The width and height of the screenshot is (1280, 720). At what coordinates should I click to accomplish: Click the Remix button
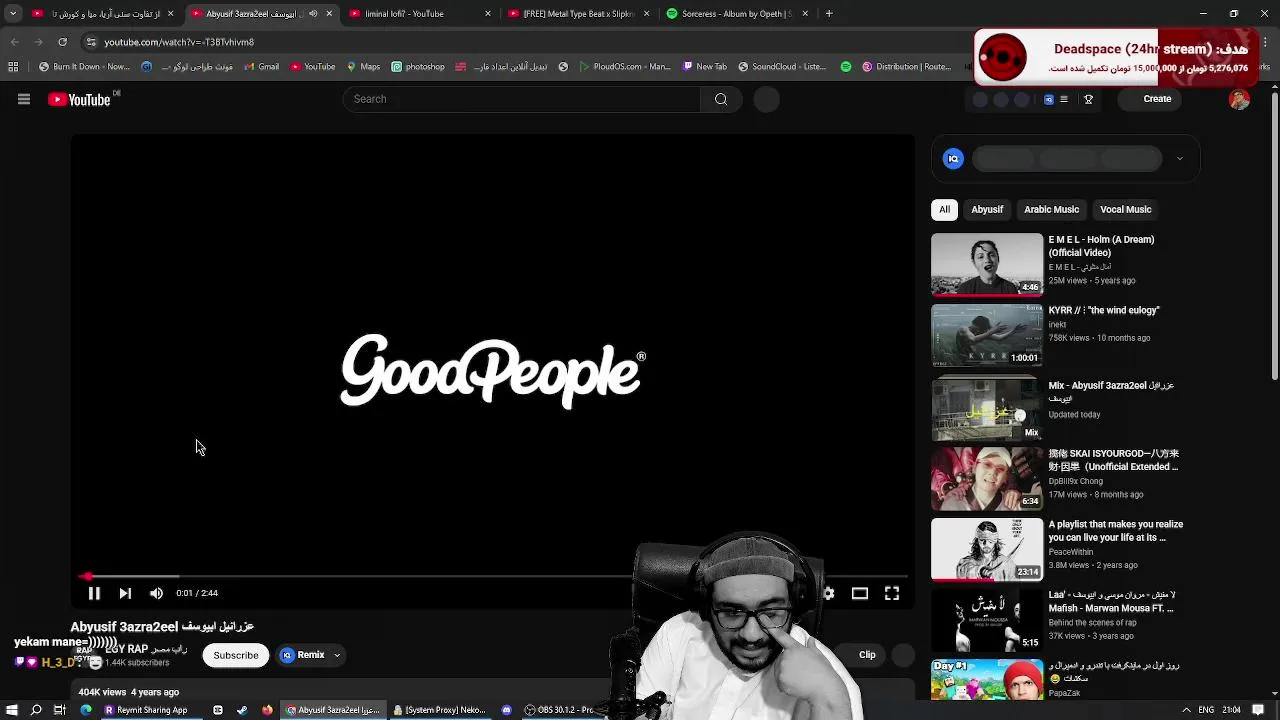coord(303,655)
